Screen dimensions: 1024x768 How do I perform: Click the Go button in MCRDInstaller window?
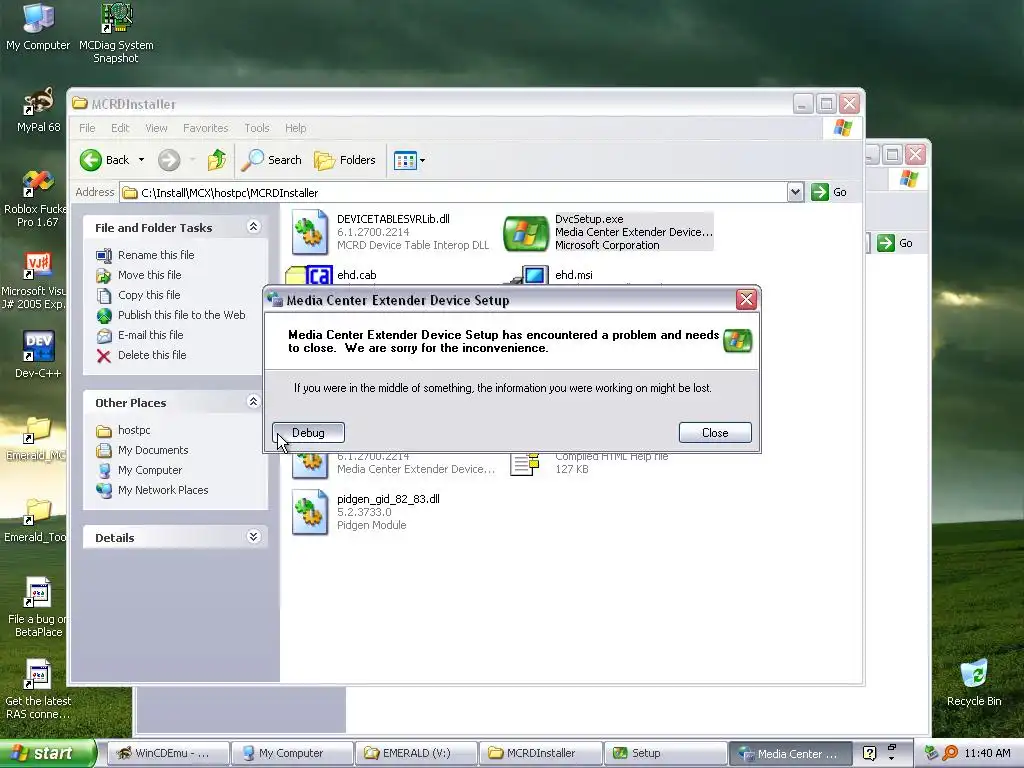coord(829,192)
